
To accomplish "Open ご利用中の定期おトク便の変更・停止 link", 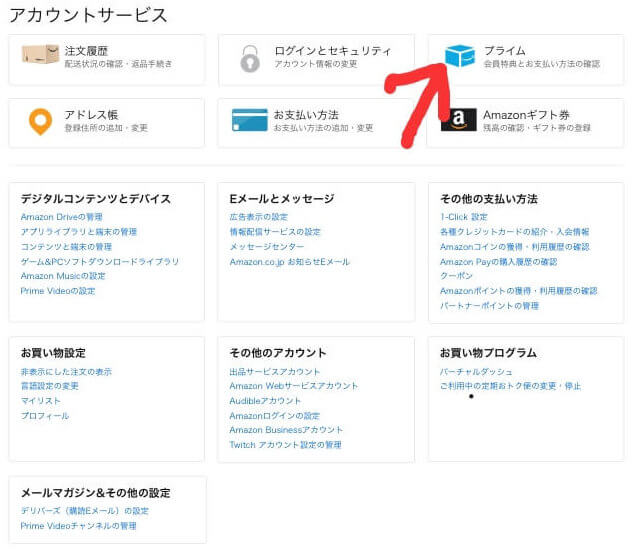I will tap(511, 386).
